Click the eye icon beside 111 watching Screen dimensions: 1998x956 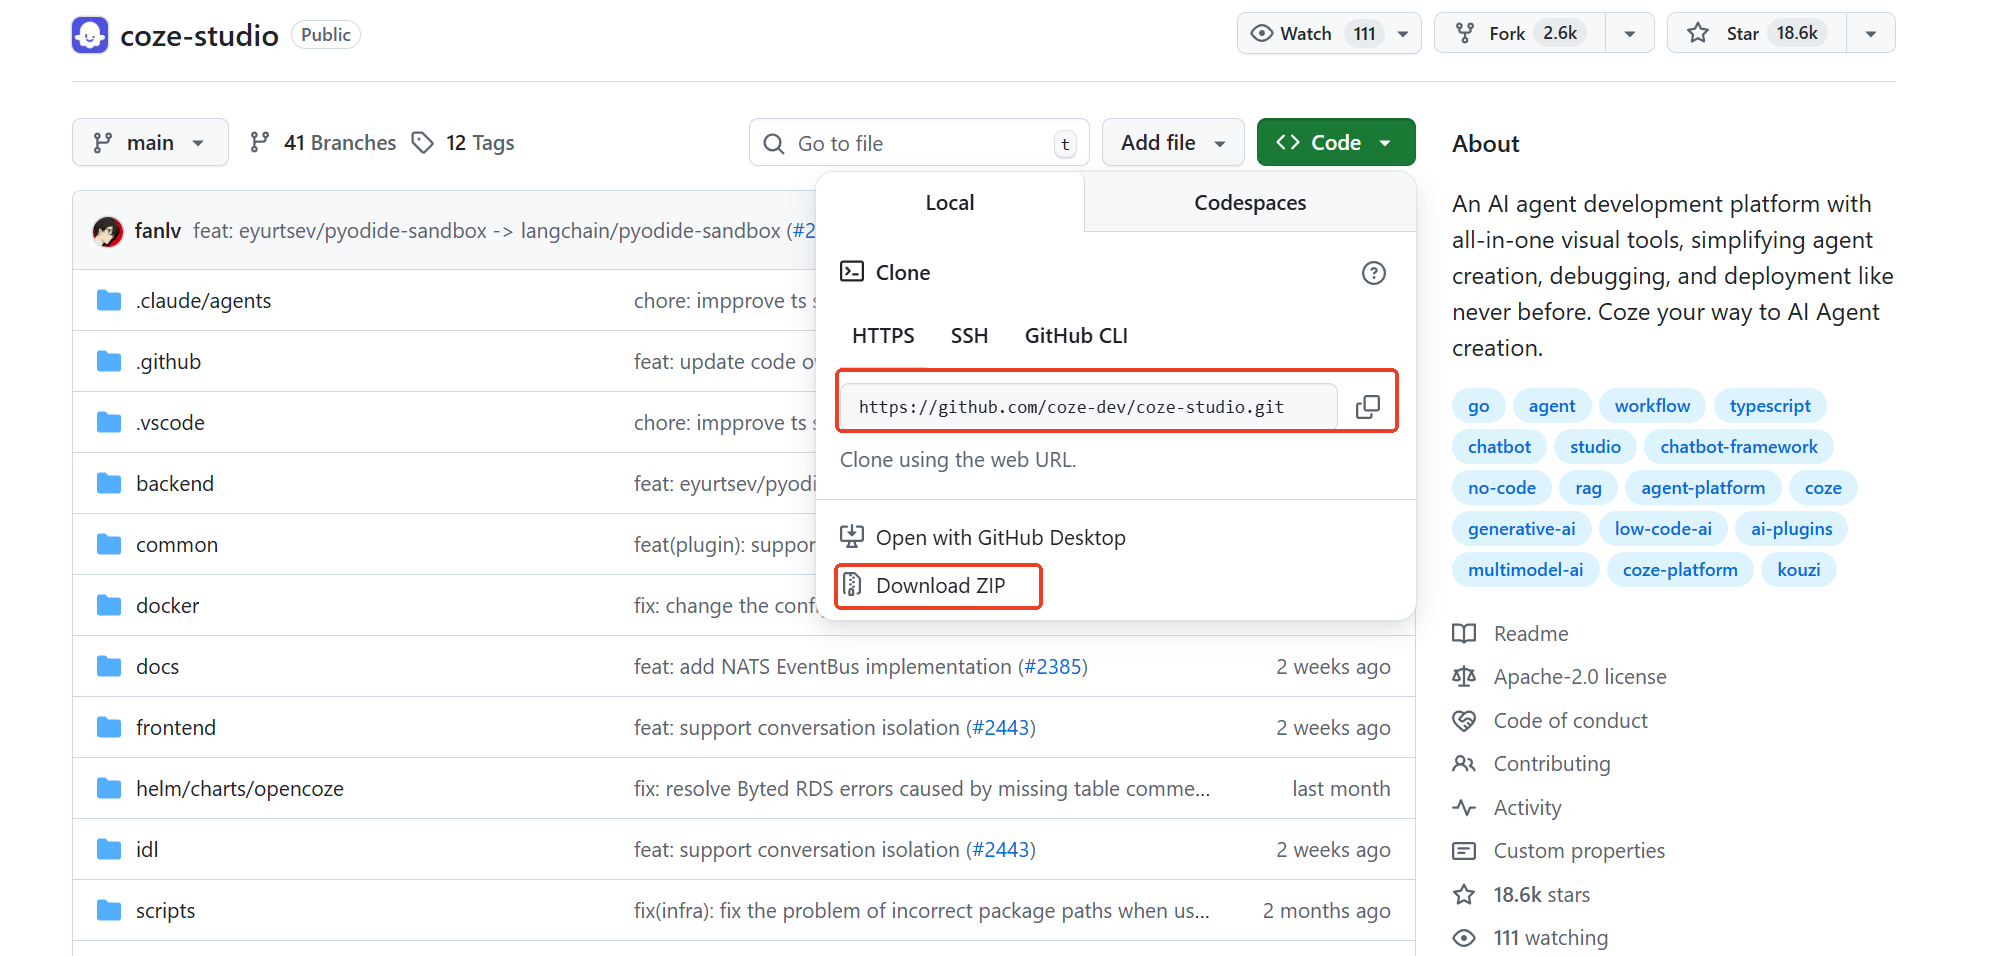pyautogui.click(x=1464, y=938)
